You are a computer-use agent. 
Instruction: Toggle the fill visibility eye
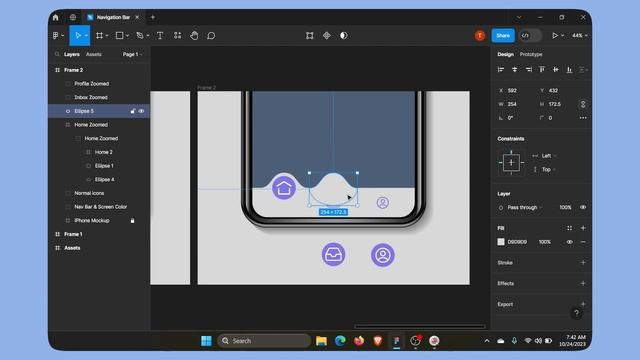pyautogui.click(x=569, y=242)
